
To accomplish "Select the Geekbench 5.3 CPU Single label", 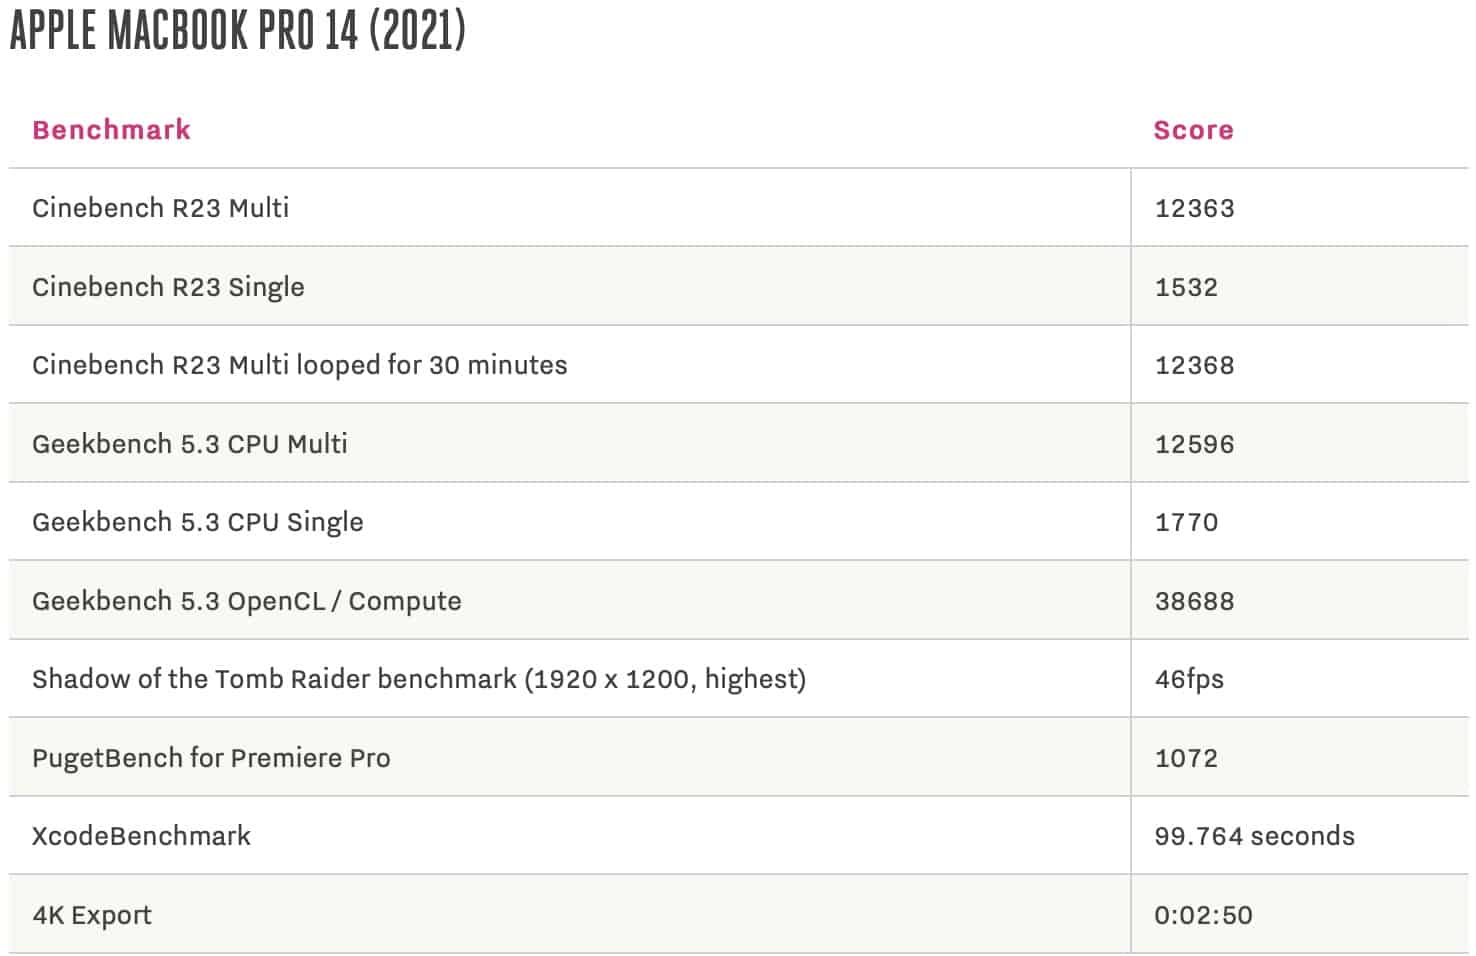I will click(198, 522).
